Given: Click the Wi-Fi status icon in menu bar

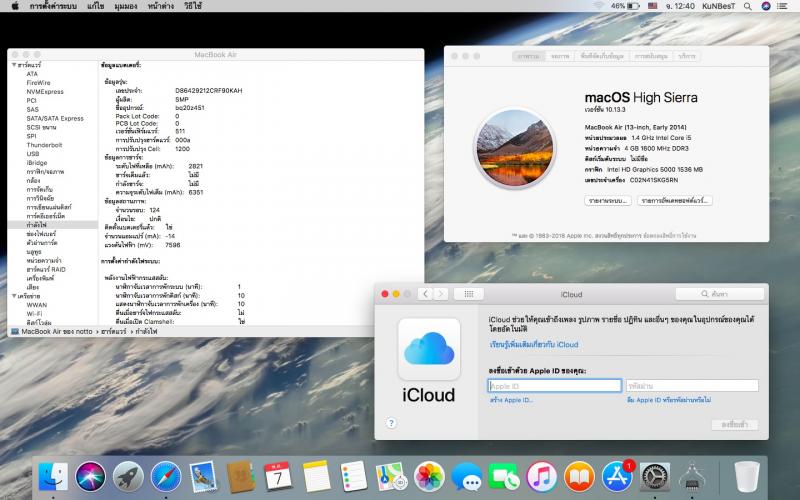Looking at the screenshot, I should (x=599, y=6).
